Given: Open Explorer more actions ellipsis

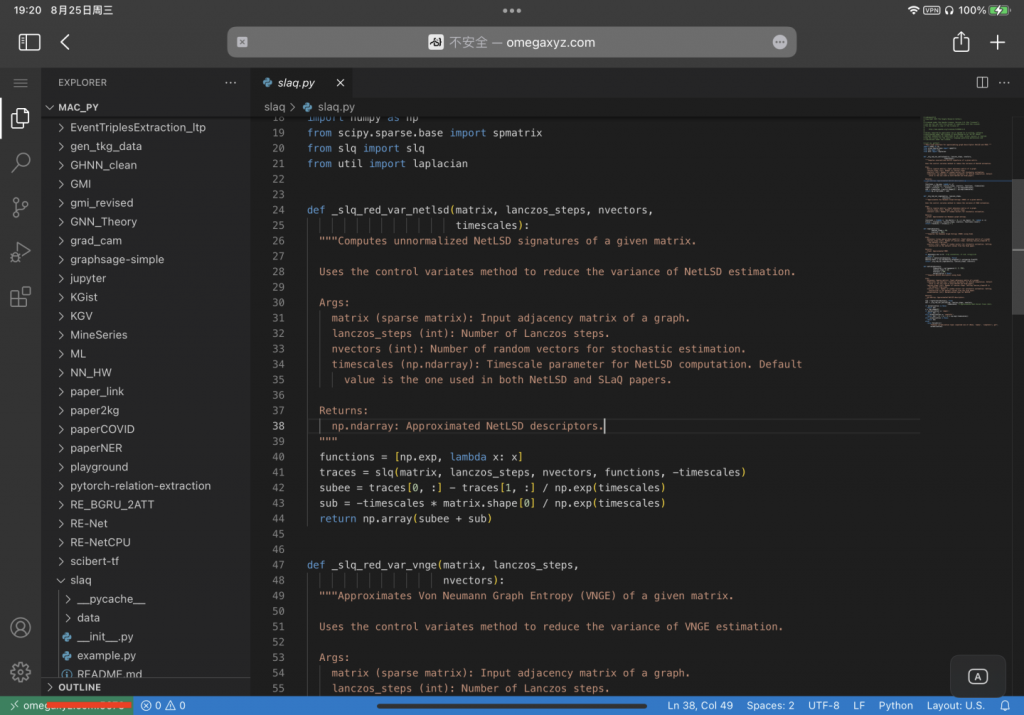Looking at the screenshot, I should pyautogui.click(x=231, y=83).
